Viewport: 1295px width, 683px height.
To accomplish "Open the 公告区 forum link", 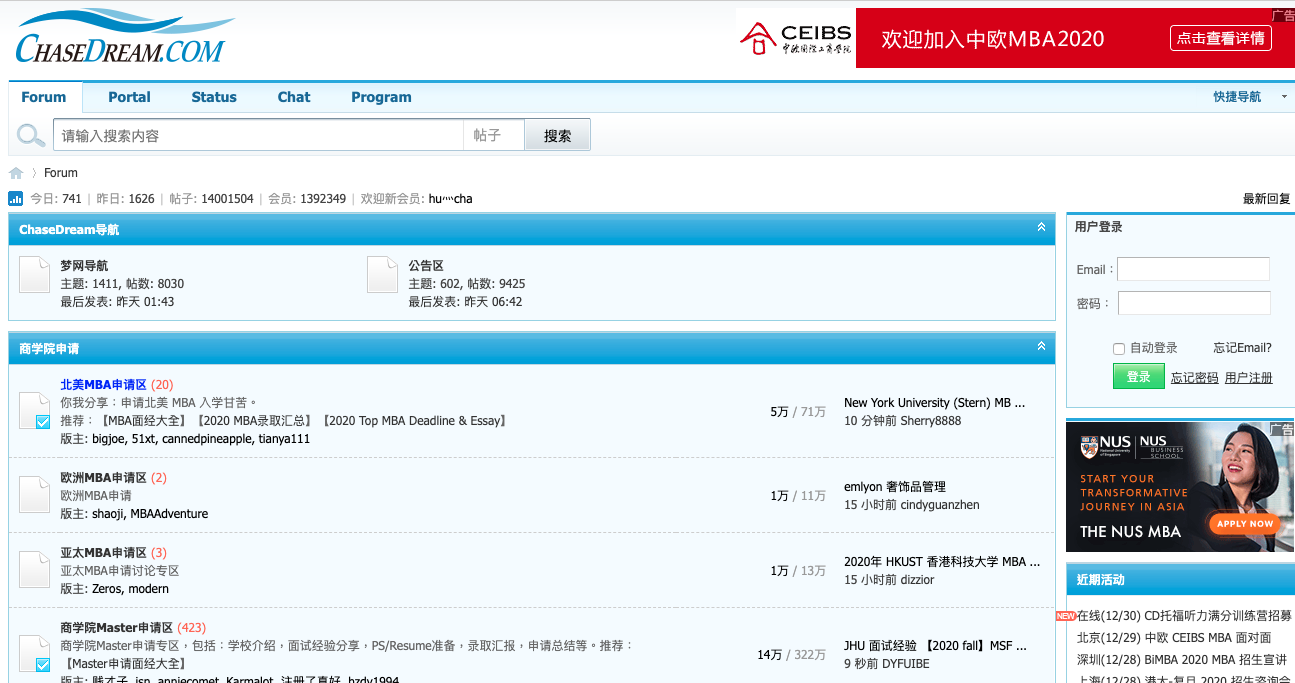I will pos(426,266).
